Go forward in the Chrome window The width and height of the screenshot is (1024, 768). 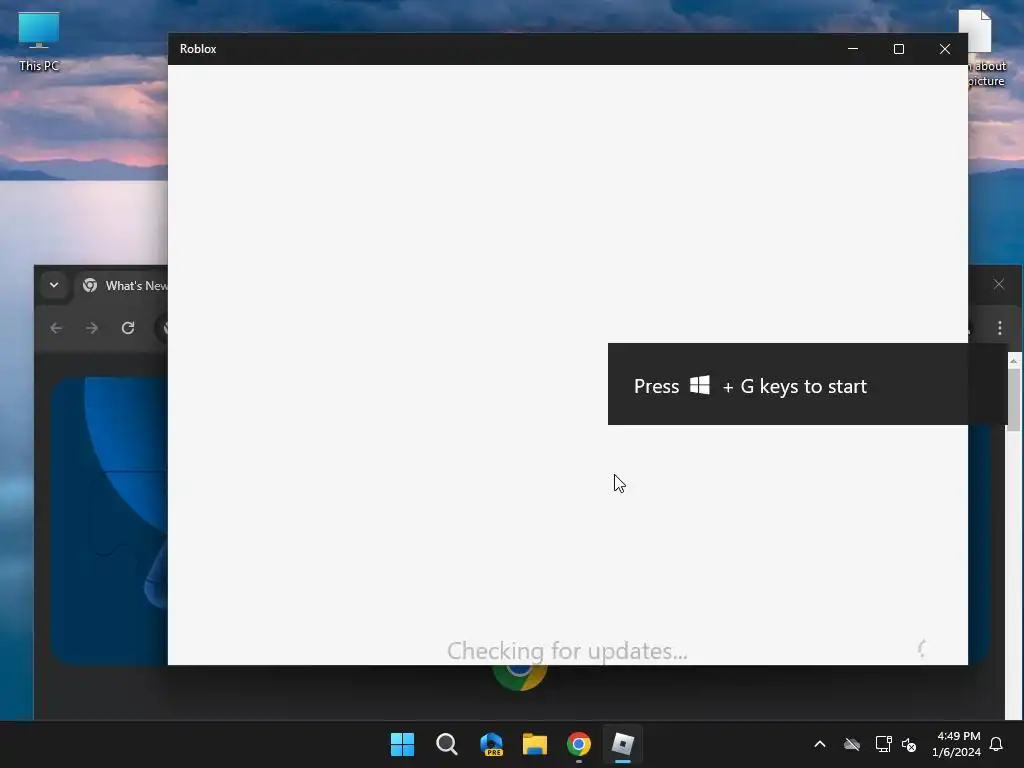(91, 328)
